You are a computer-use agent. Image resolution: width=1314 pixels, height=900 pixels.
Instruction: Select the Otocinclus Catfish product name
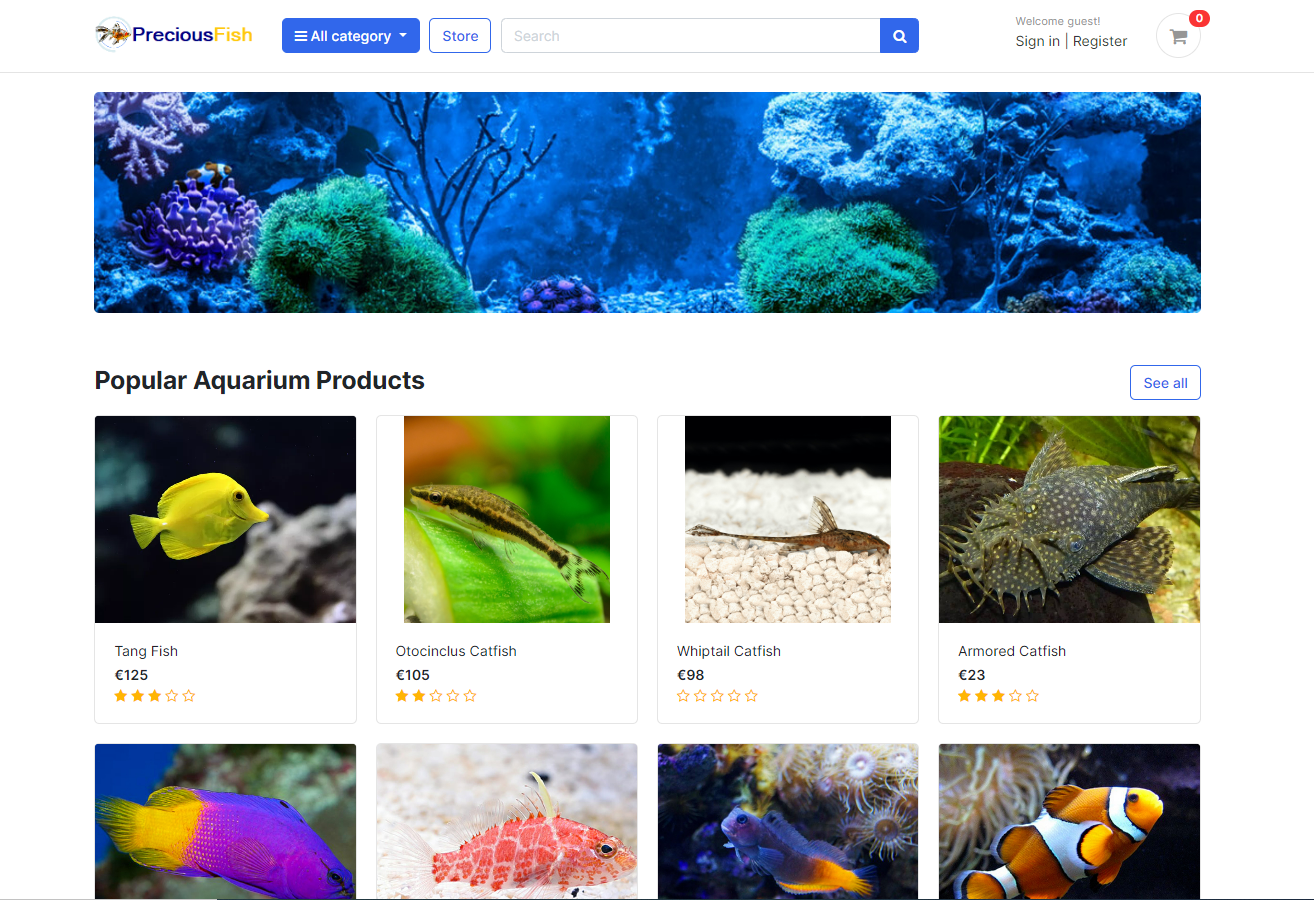click(456, 651)
